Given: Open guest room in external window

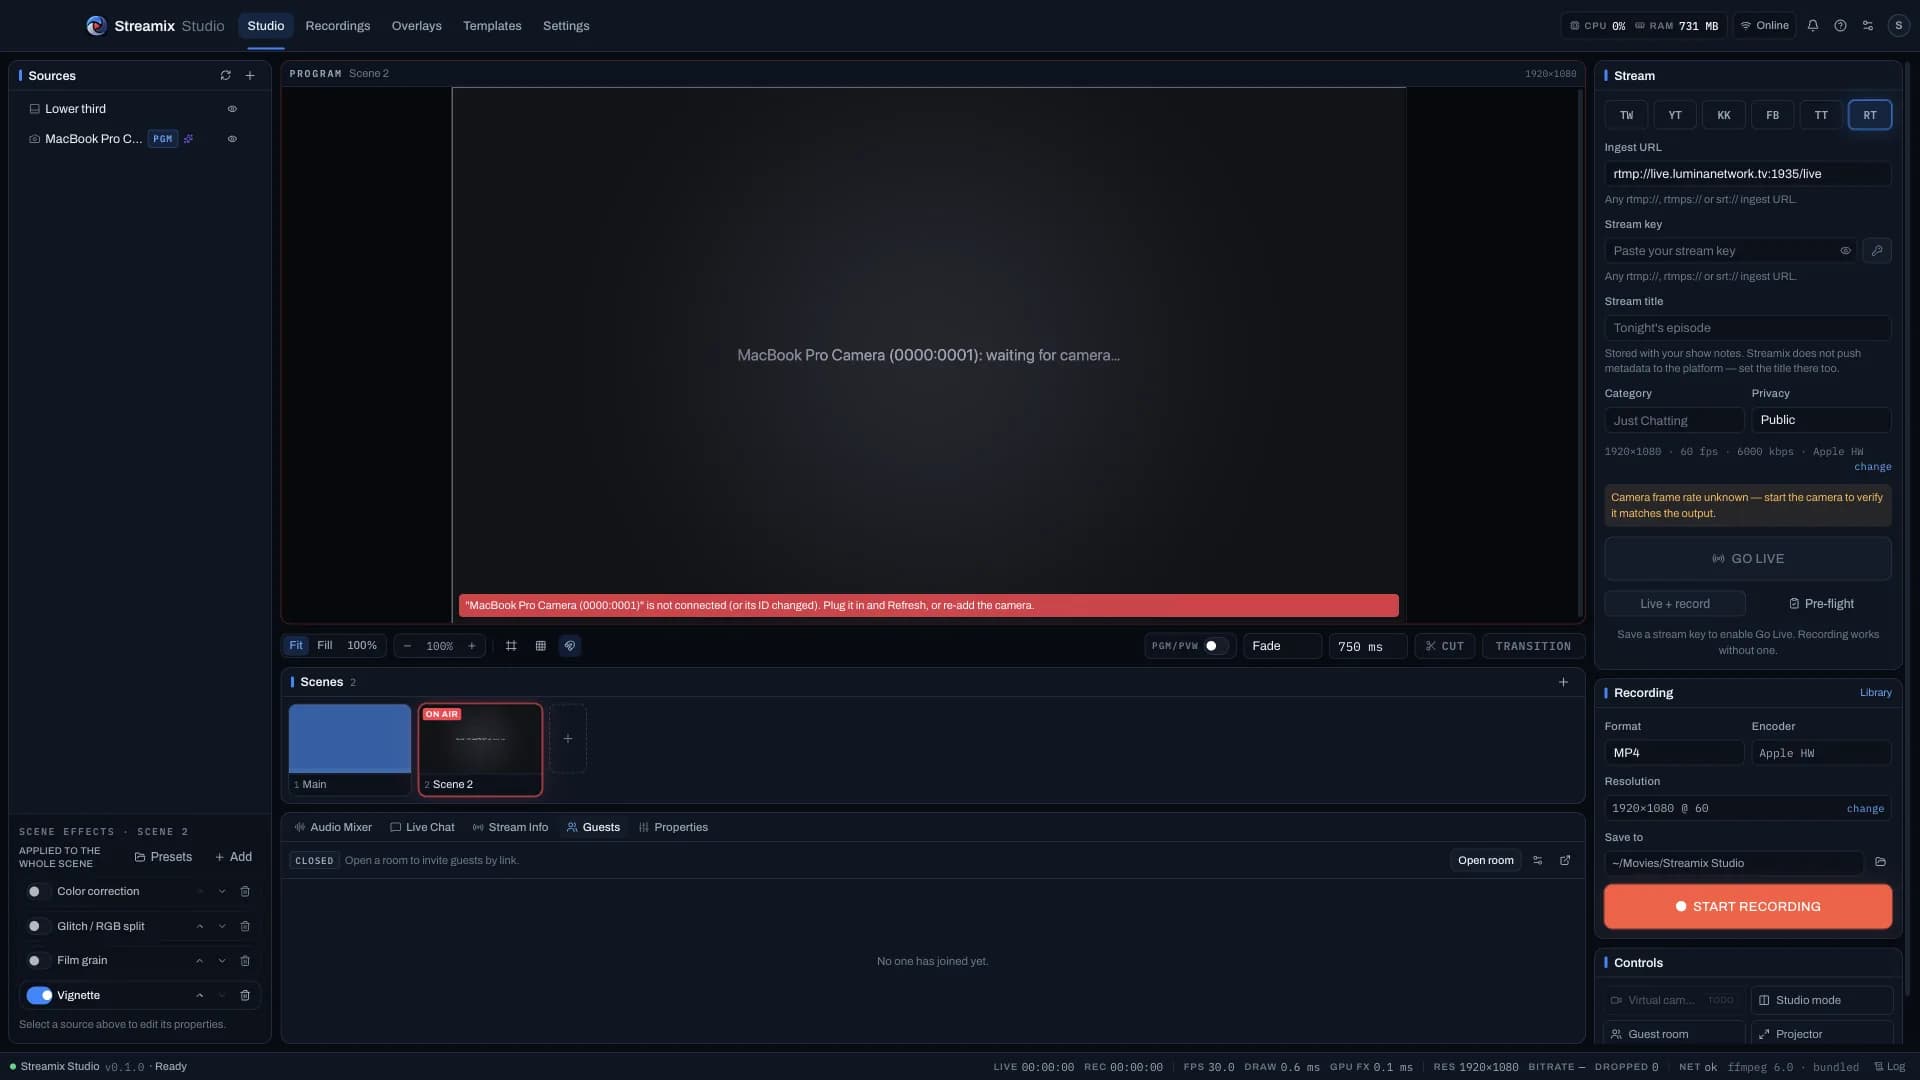Looking at the screenshot, I should [x=1565, y=861].
